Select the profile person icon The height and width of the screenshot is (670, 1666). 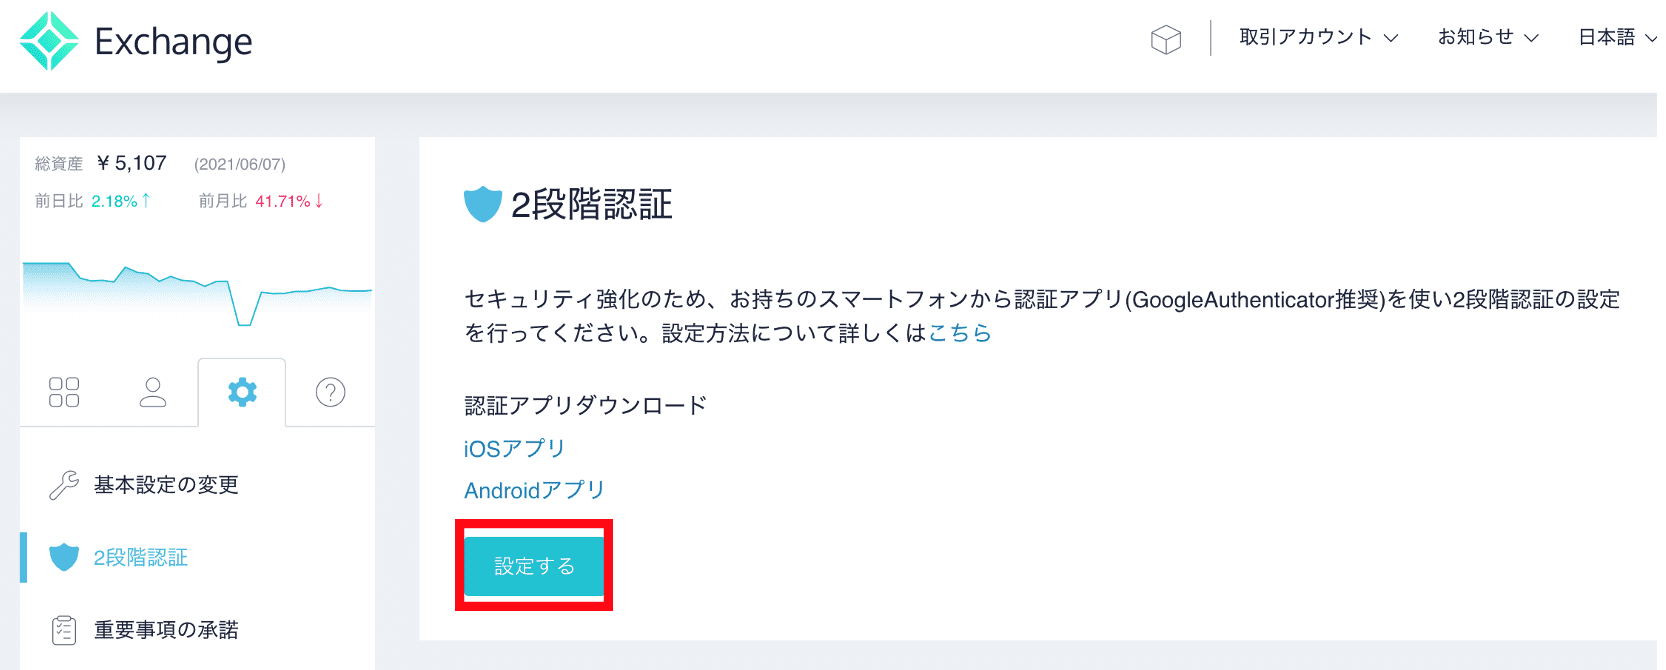(152, 392)
